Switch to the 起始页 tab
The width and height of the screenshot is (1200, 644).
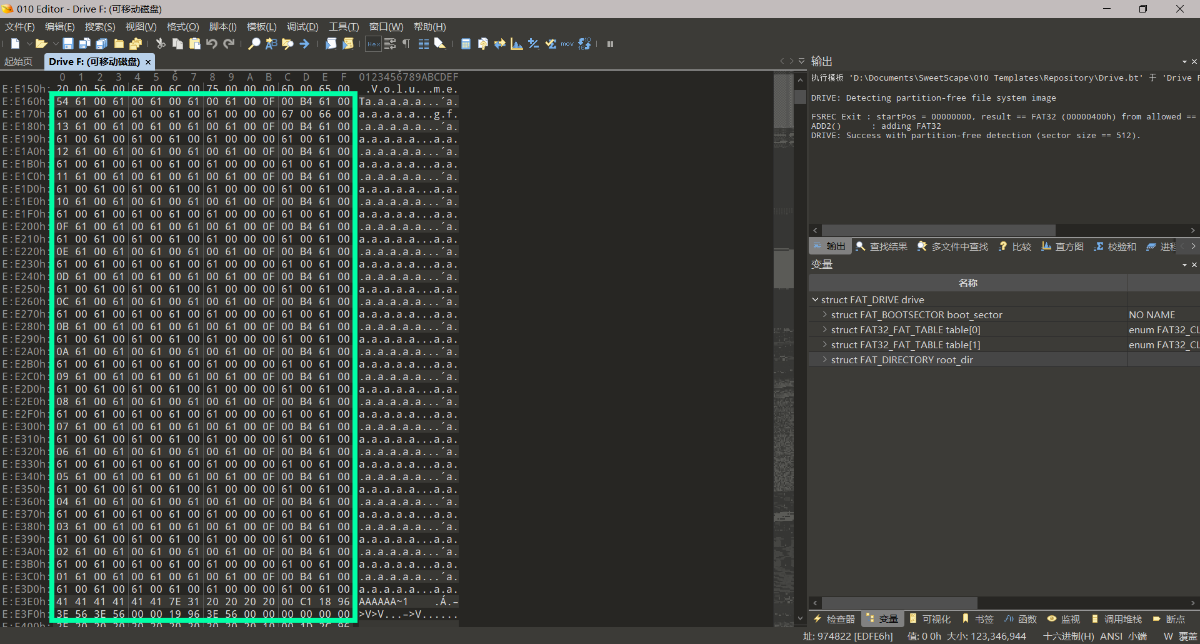[x=18, y=62]
